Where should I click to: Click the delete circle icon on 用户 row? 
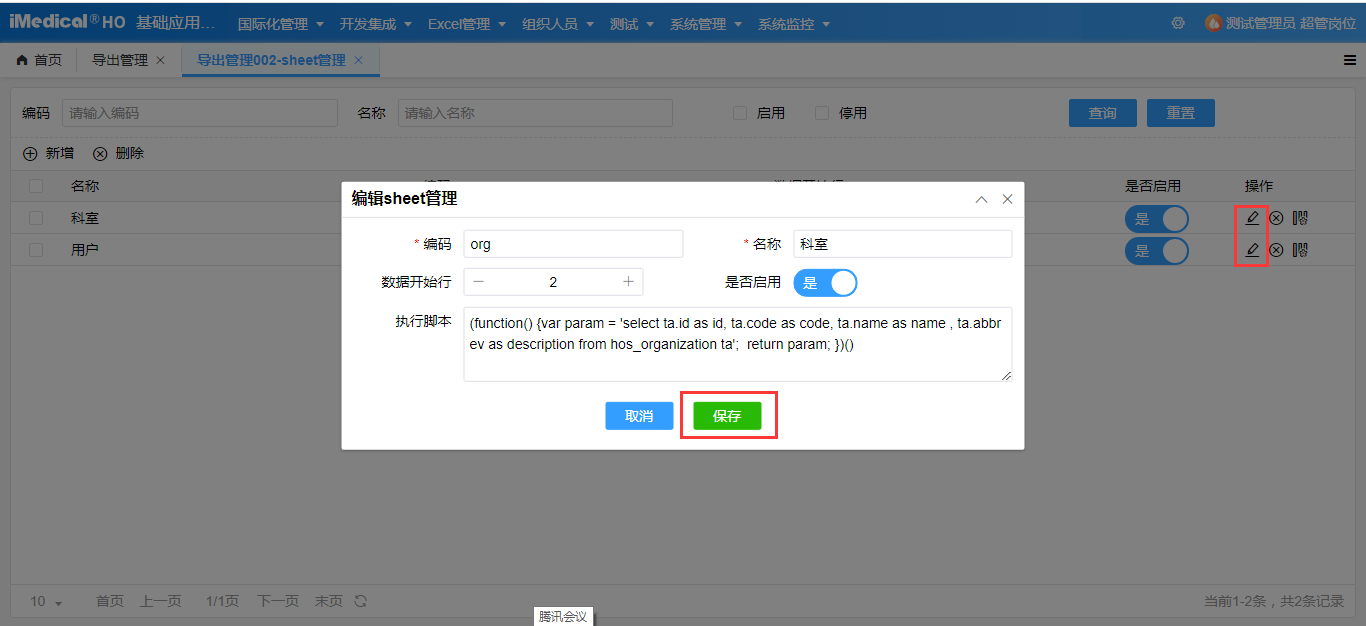pos(1276,250)
